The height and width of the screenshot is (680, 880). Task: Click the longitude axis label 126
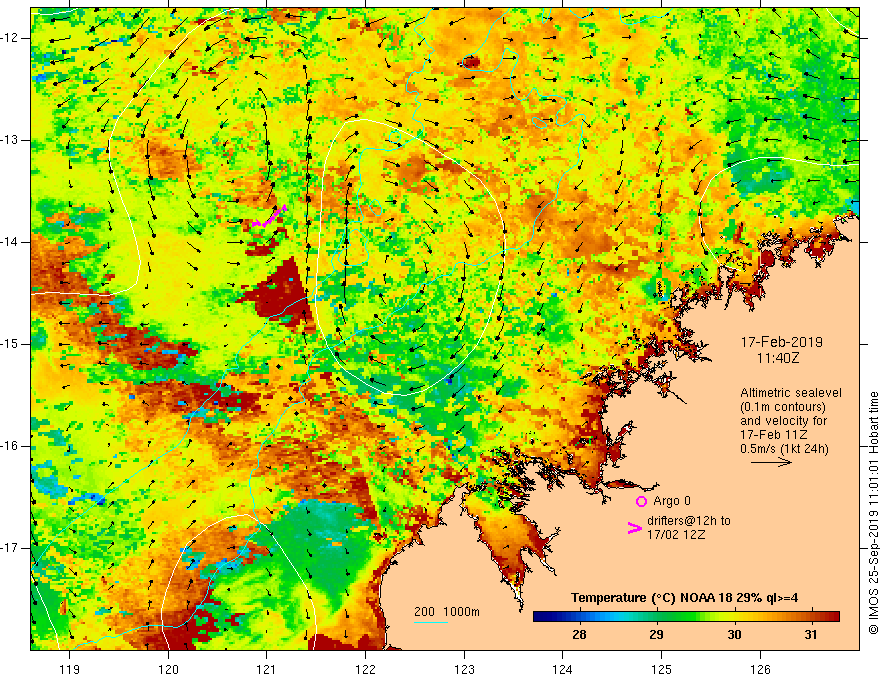pos(760,670)
